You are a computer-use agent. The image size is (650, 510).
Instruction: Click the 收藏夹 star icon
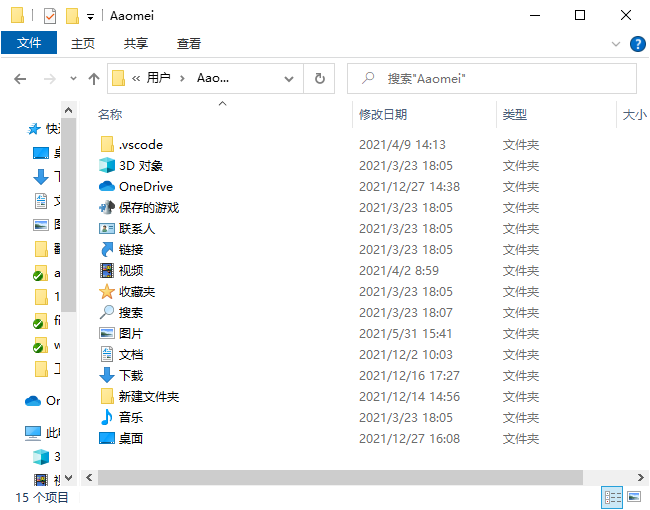(x=108, y=291)
